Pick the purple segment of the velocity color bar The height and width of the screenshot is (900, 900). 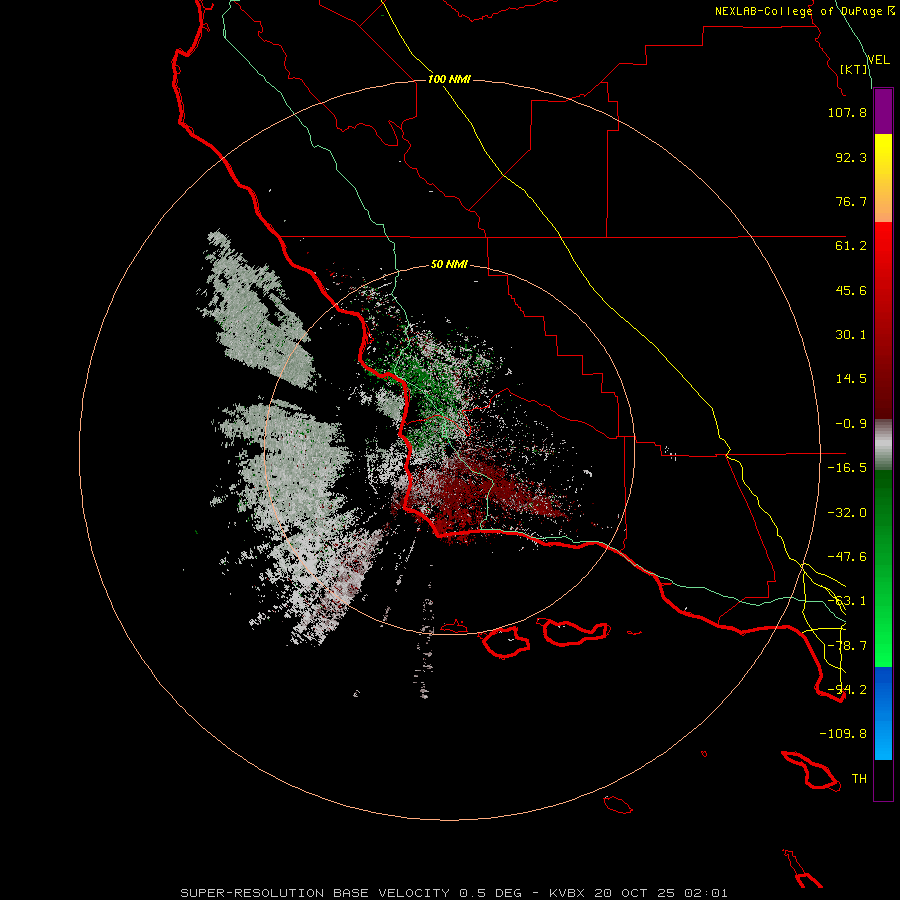point(883,111)
